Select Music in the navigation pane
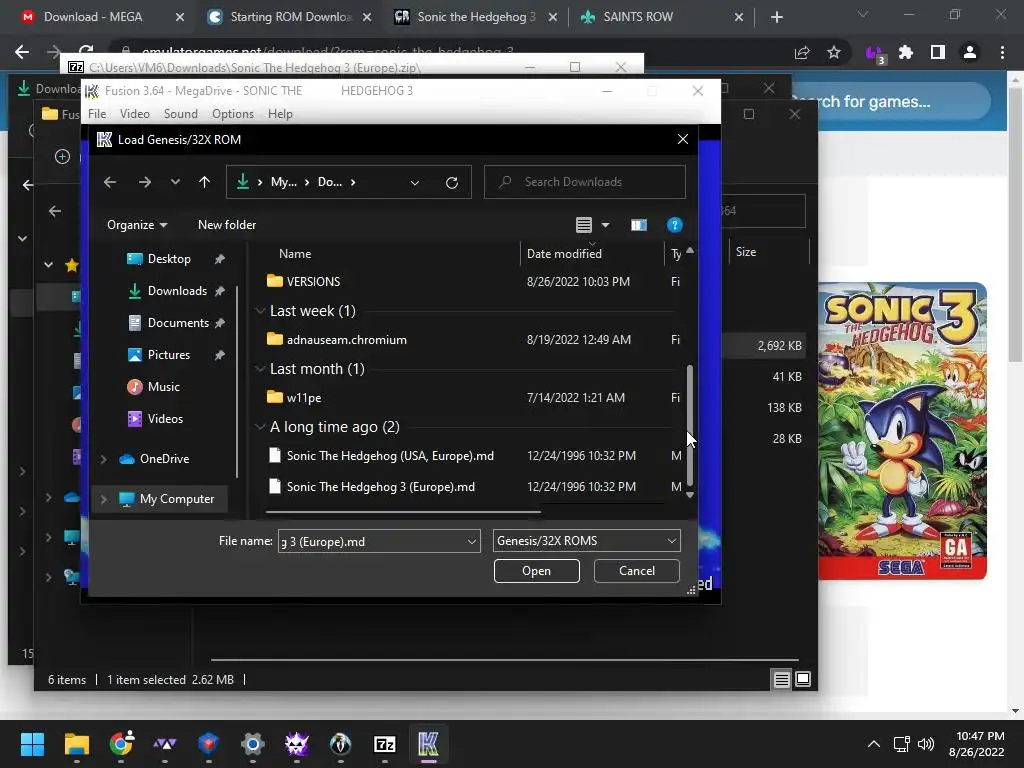The width and height of the screenshot is (1024, 768). [x=163, y=387]
